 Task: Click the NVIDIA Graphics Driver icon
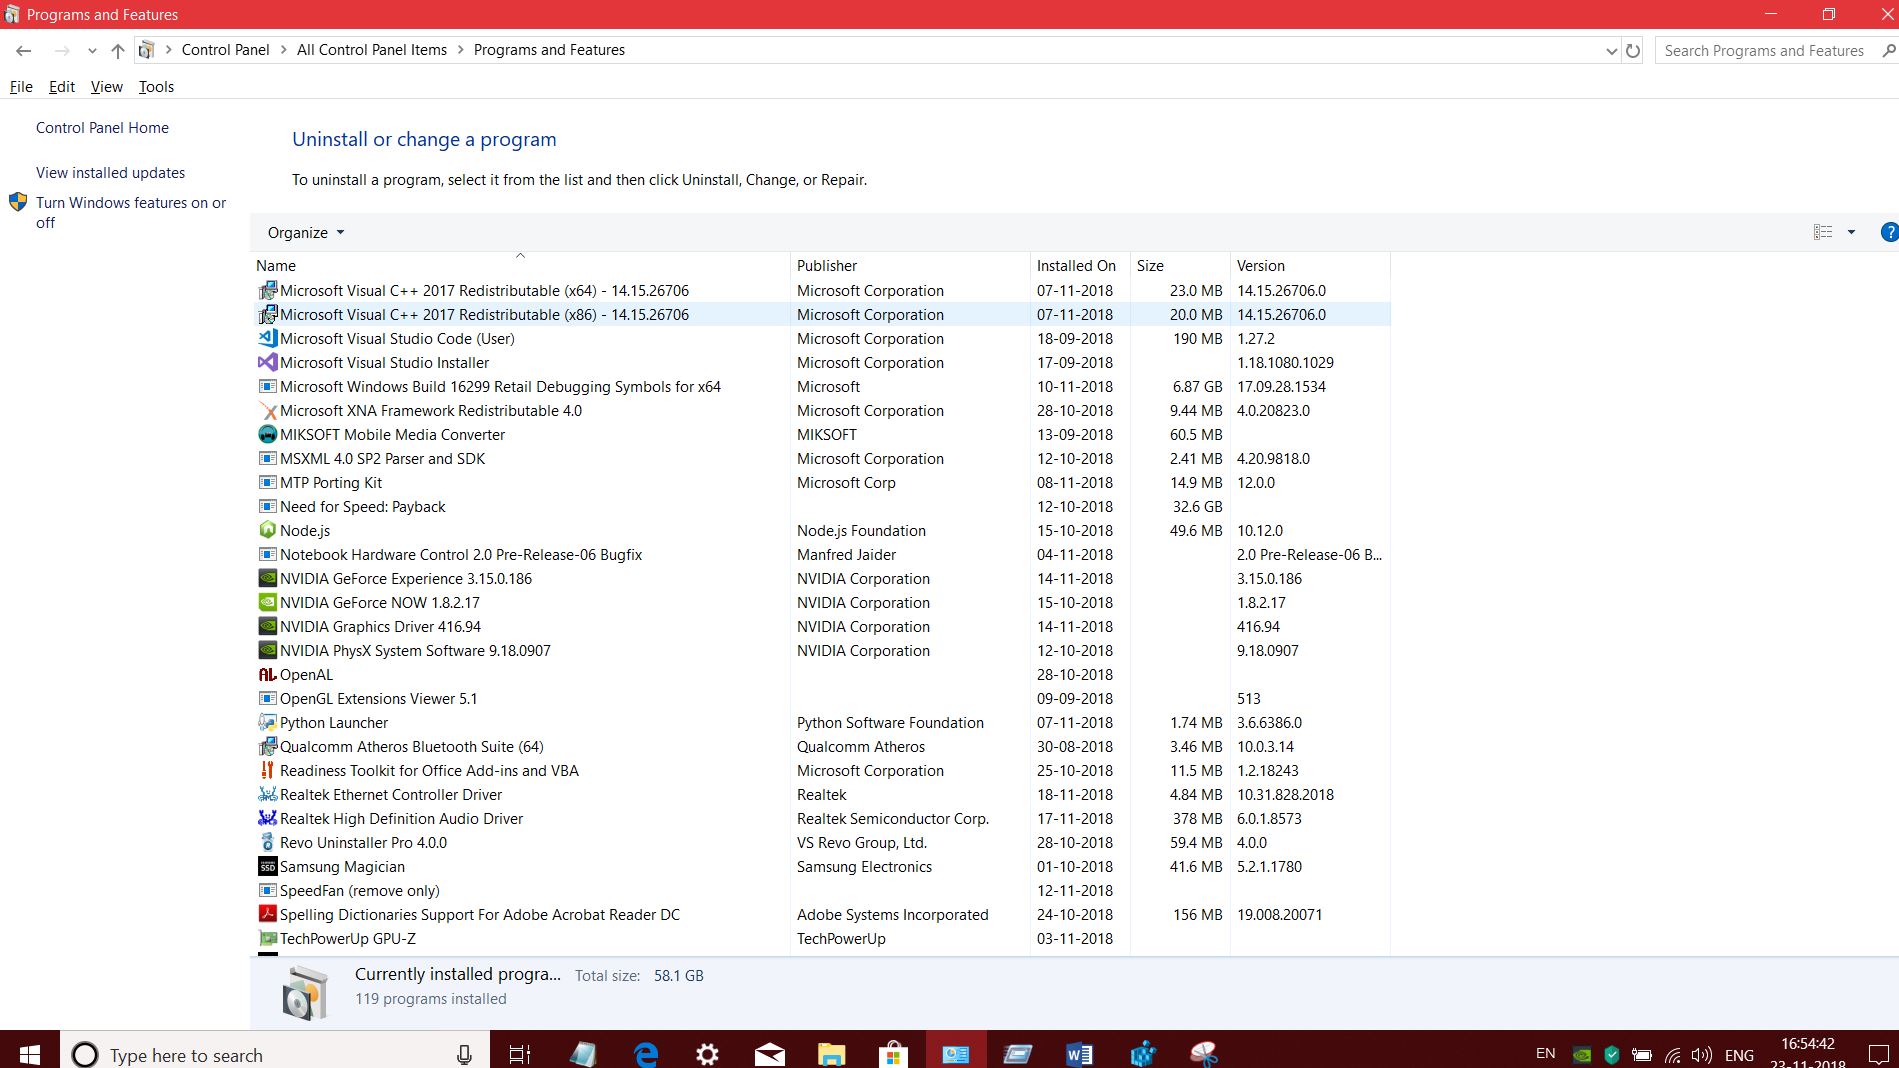(267, 626)
